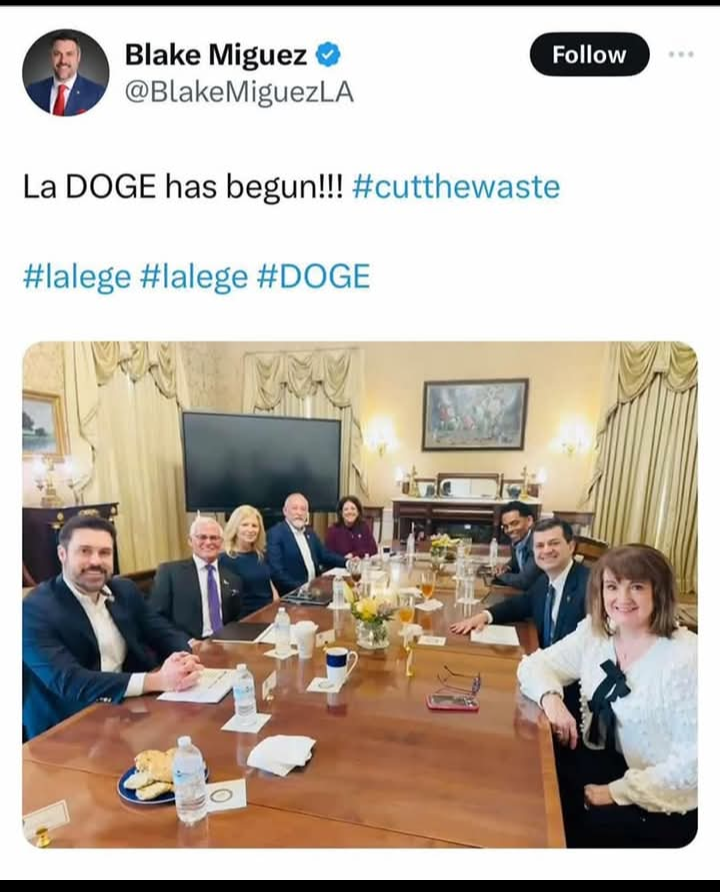Open Blake Miguez's profile avatar
This screenshot has height=892, width=720.
(65, 72)
